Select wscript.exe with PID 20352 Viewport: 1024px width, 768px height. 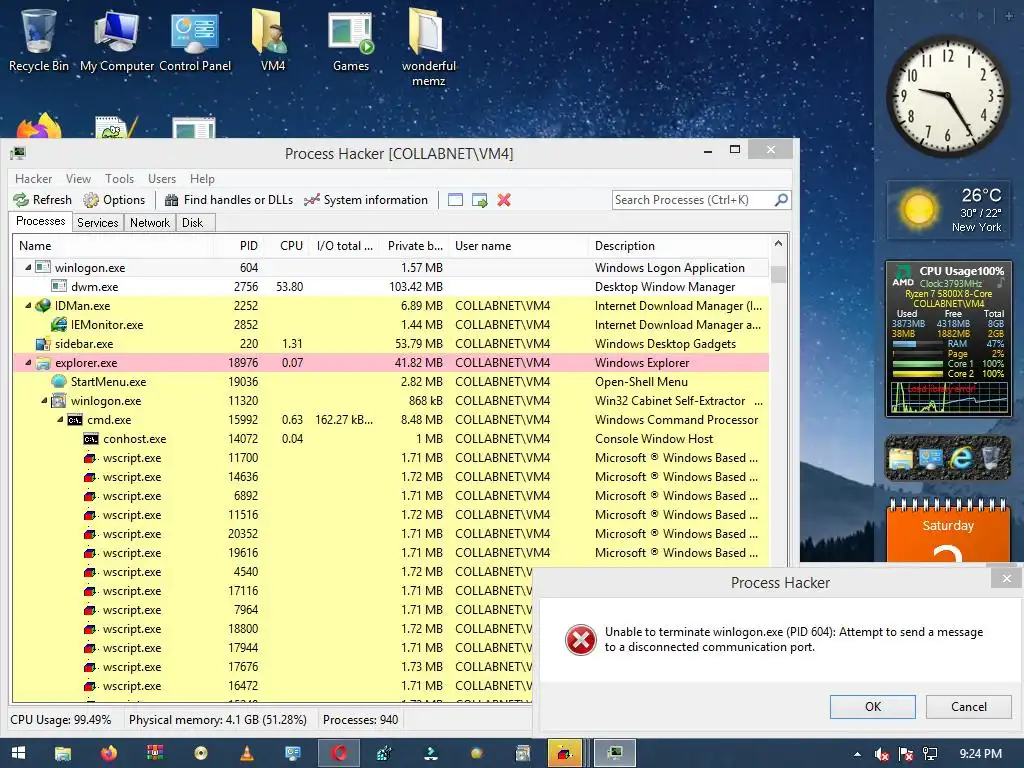coord(391,534)
